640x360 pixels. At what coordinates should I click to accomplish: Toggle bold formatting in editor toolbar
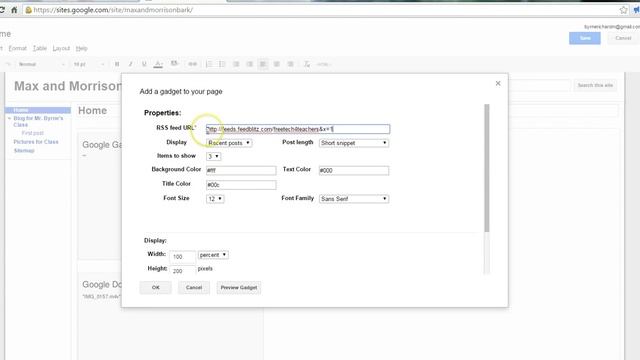click(117, 64)
